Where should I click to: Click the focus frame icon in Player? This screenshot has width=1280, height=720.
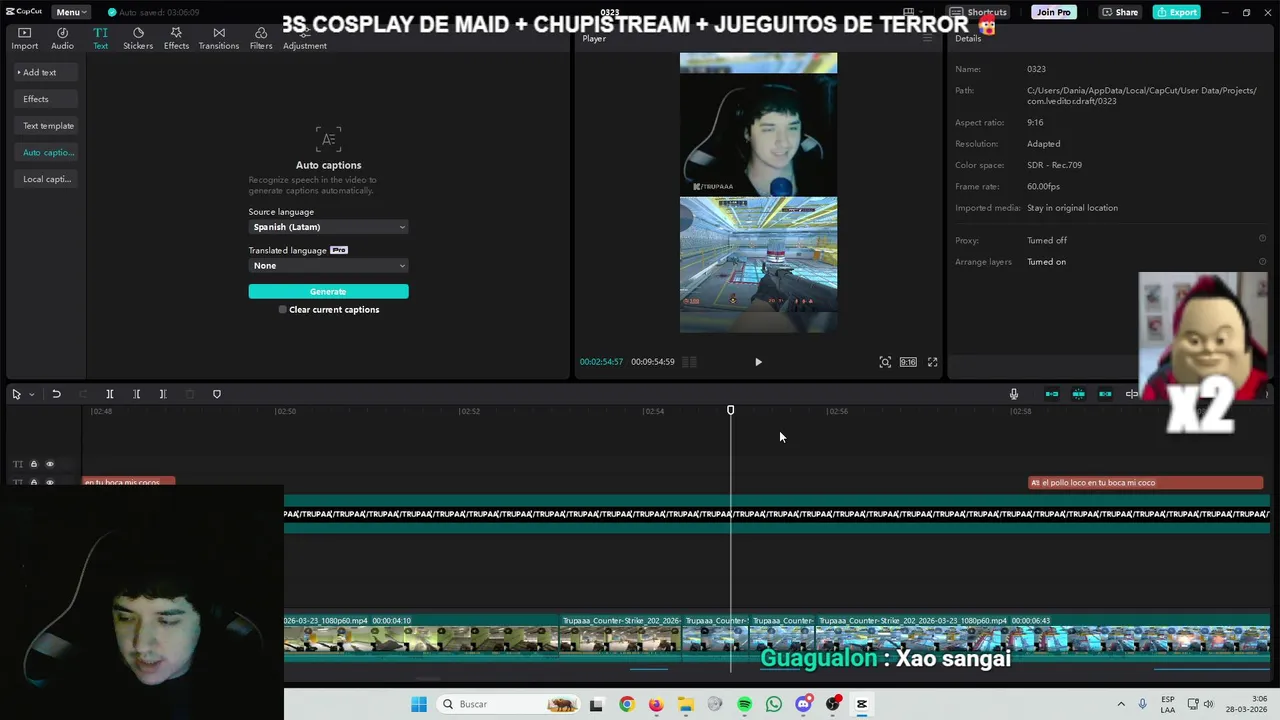pos(885,362)
